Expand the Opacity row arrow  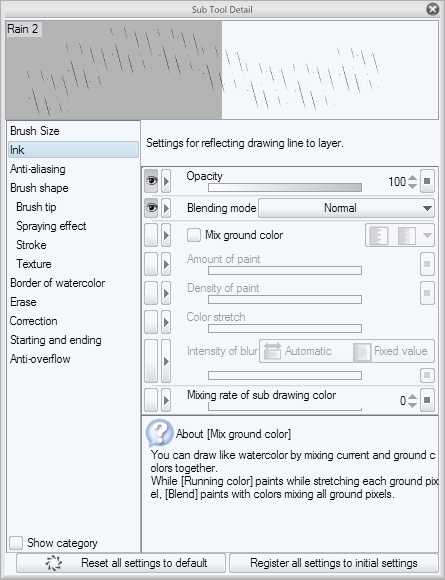coord(166,181)
